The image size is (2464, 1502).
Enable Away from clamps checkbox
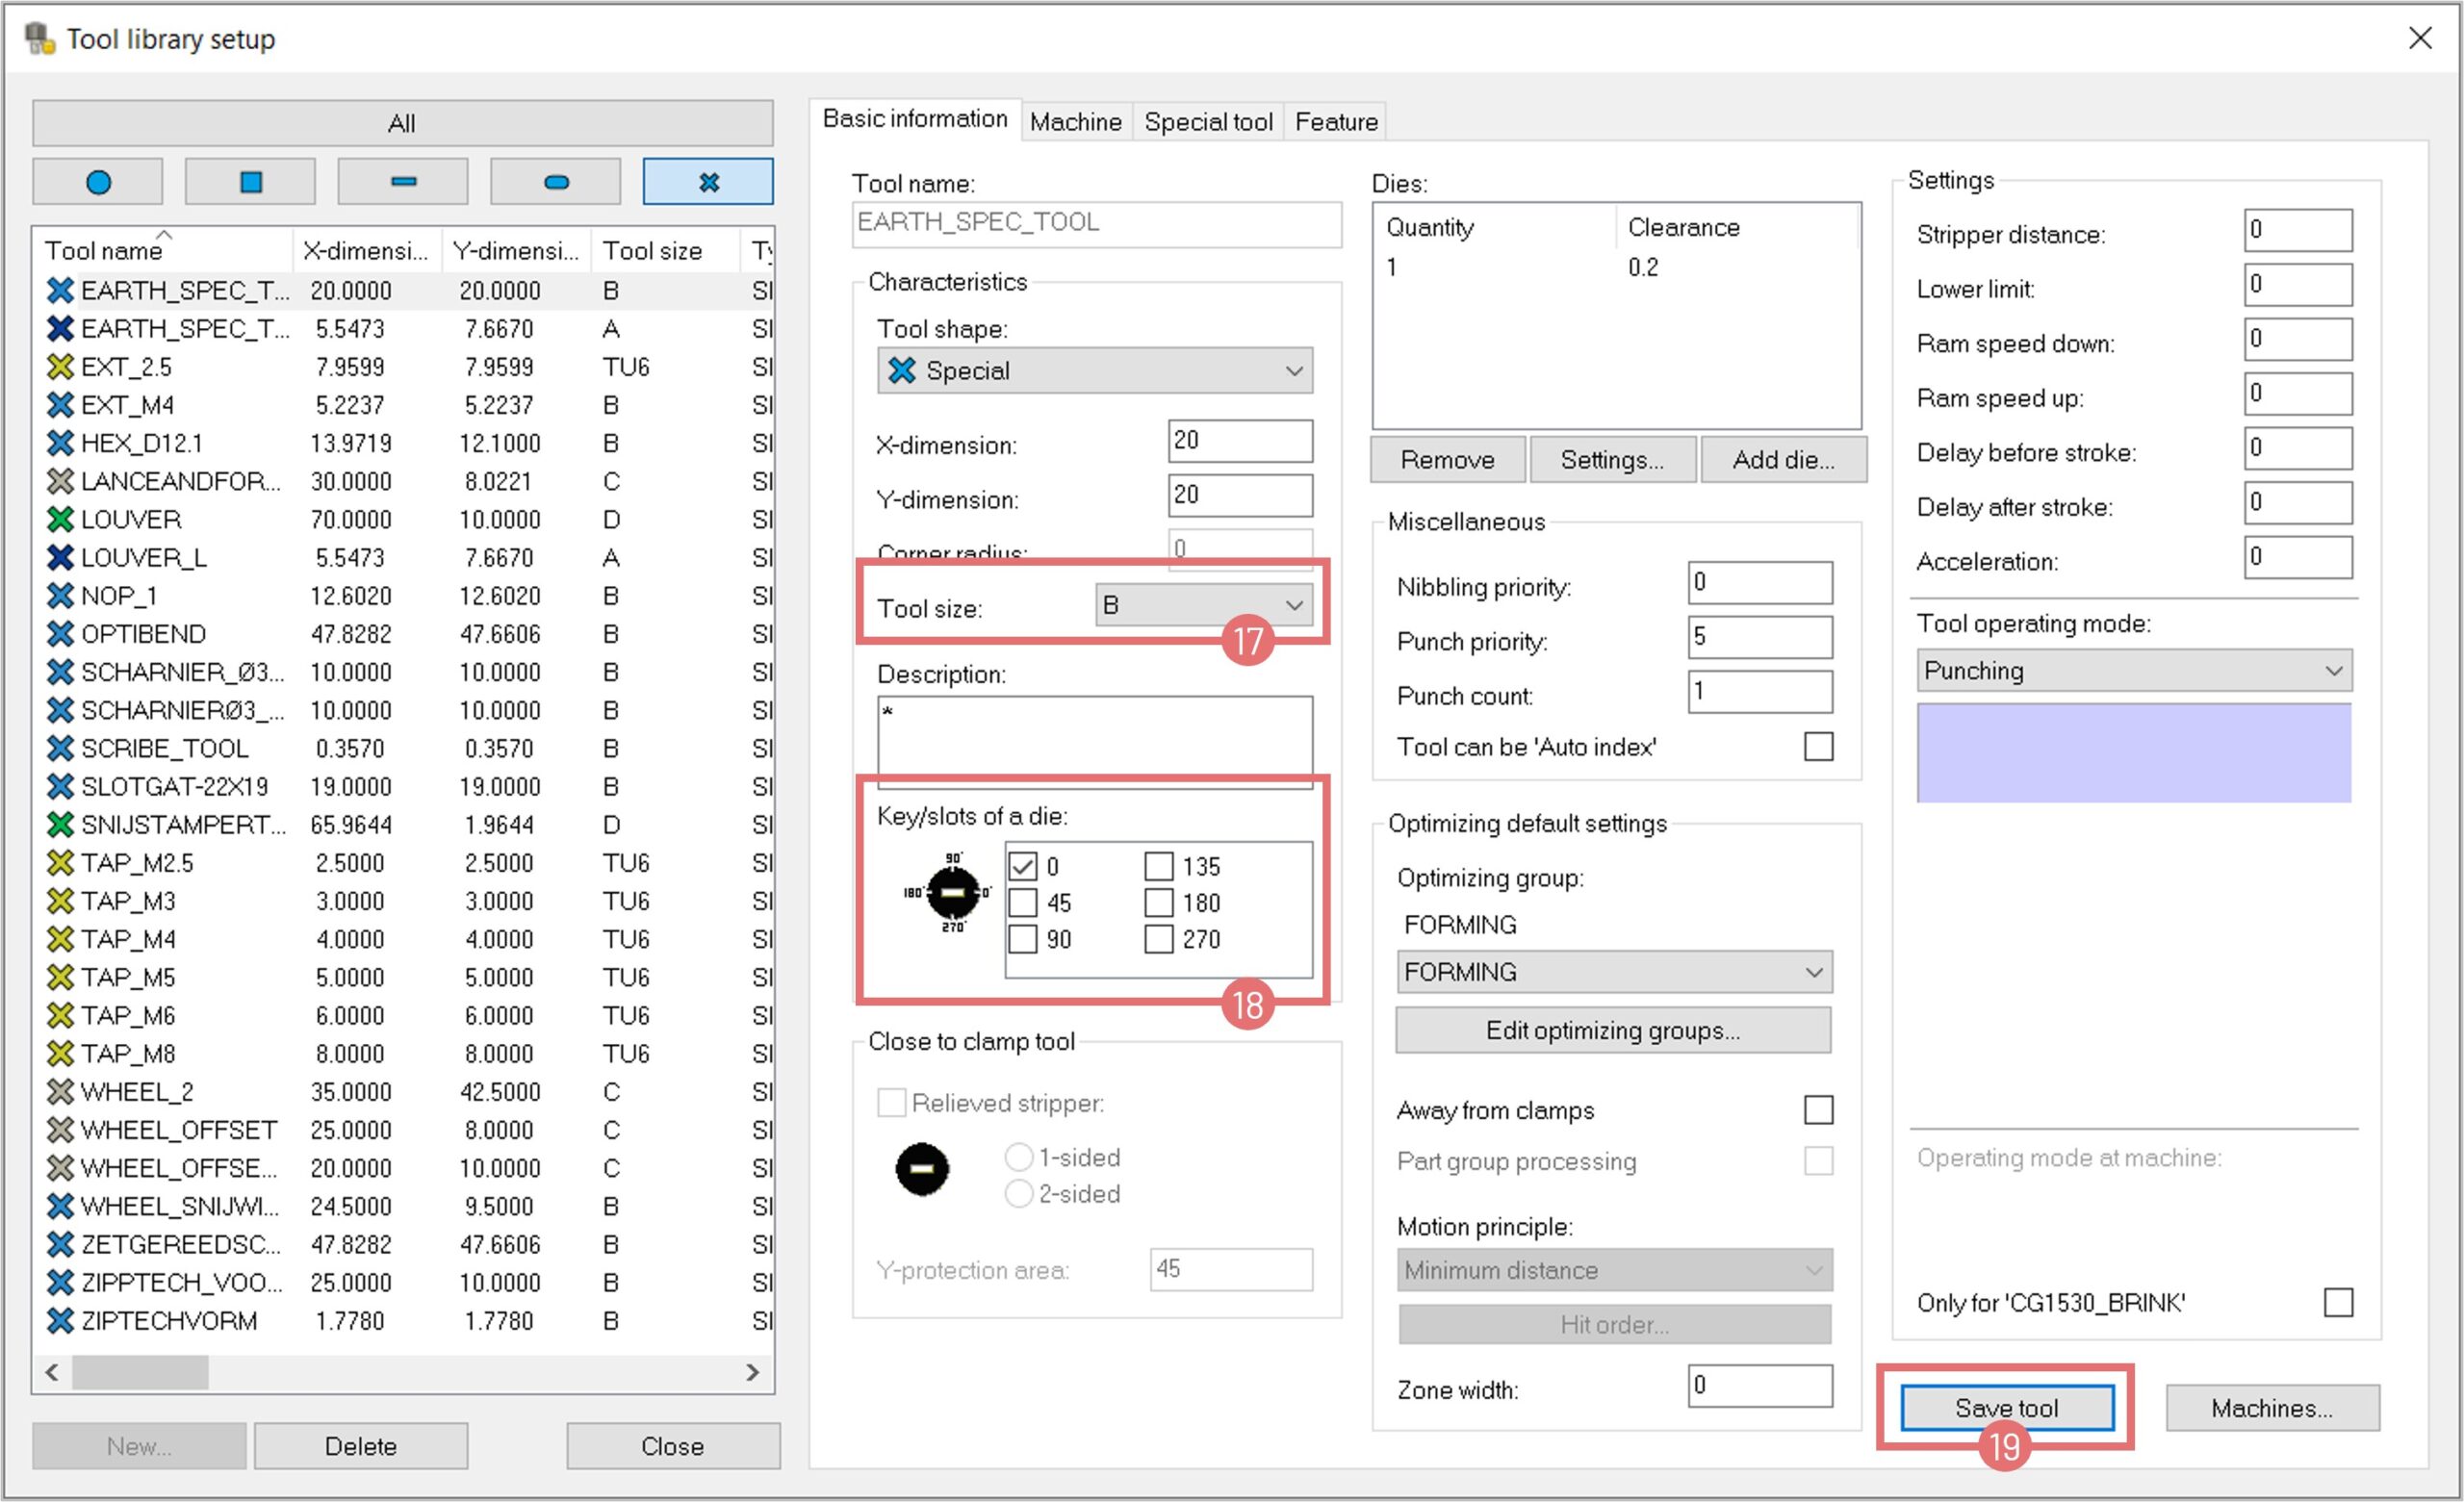point(1818,1110)
